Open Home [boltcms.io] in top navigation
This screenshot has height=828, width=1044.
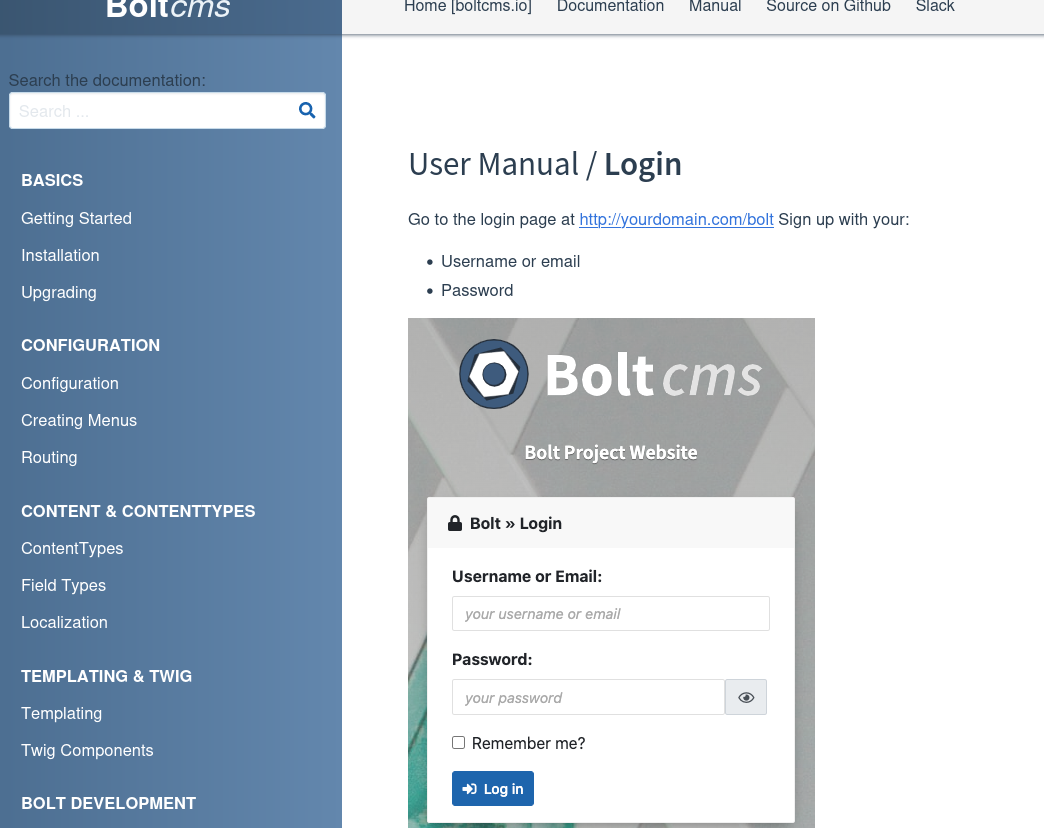pyautogui.click(x=468, y=7)
